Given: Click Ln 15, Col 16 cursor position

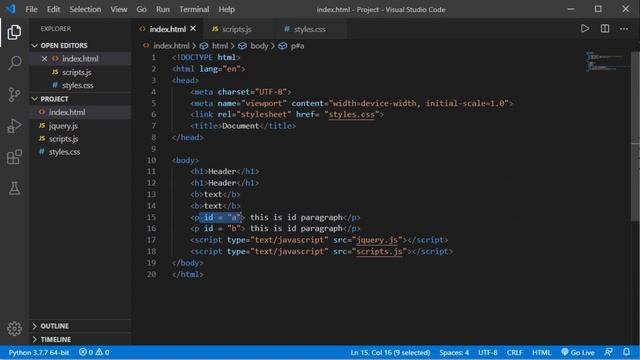Looking at the screenshot, I should tap(390, 352).
